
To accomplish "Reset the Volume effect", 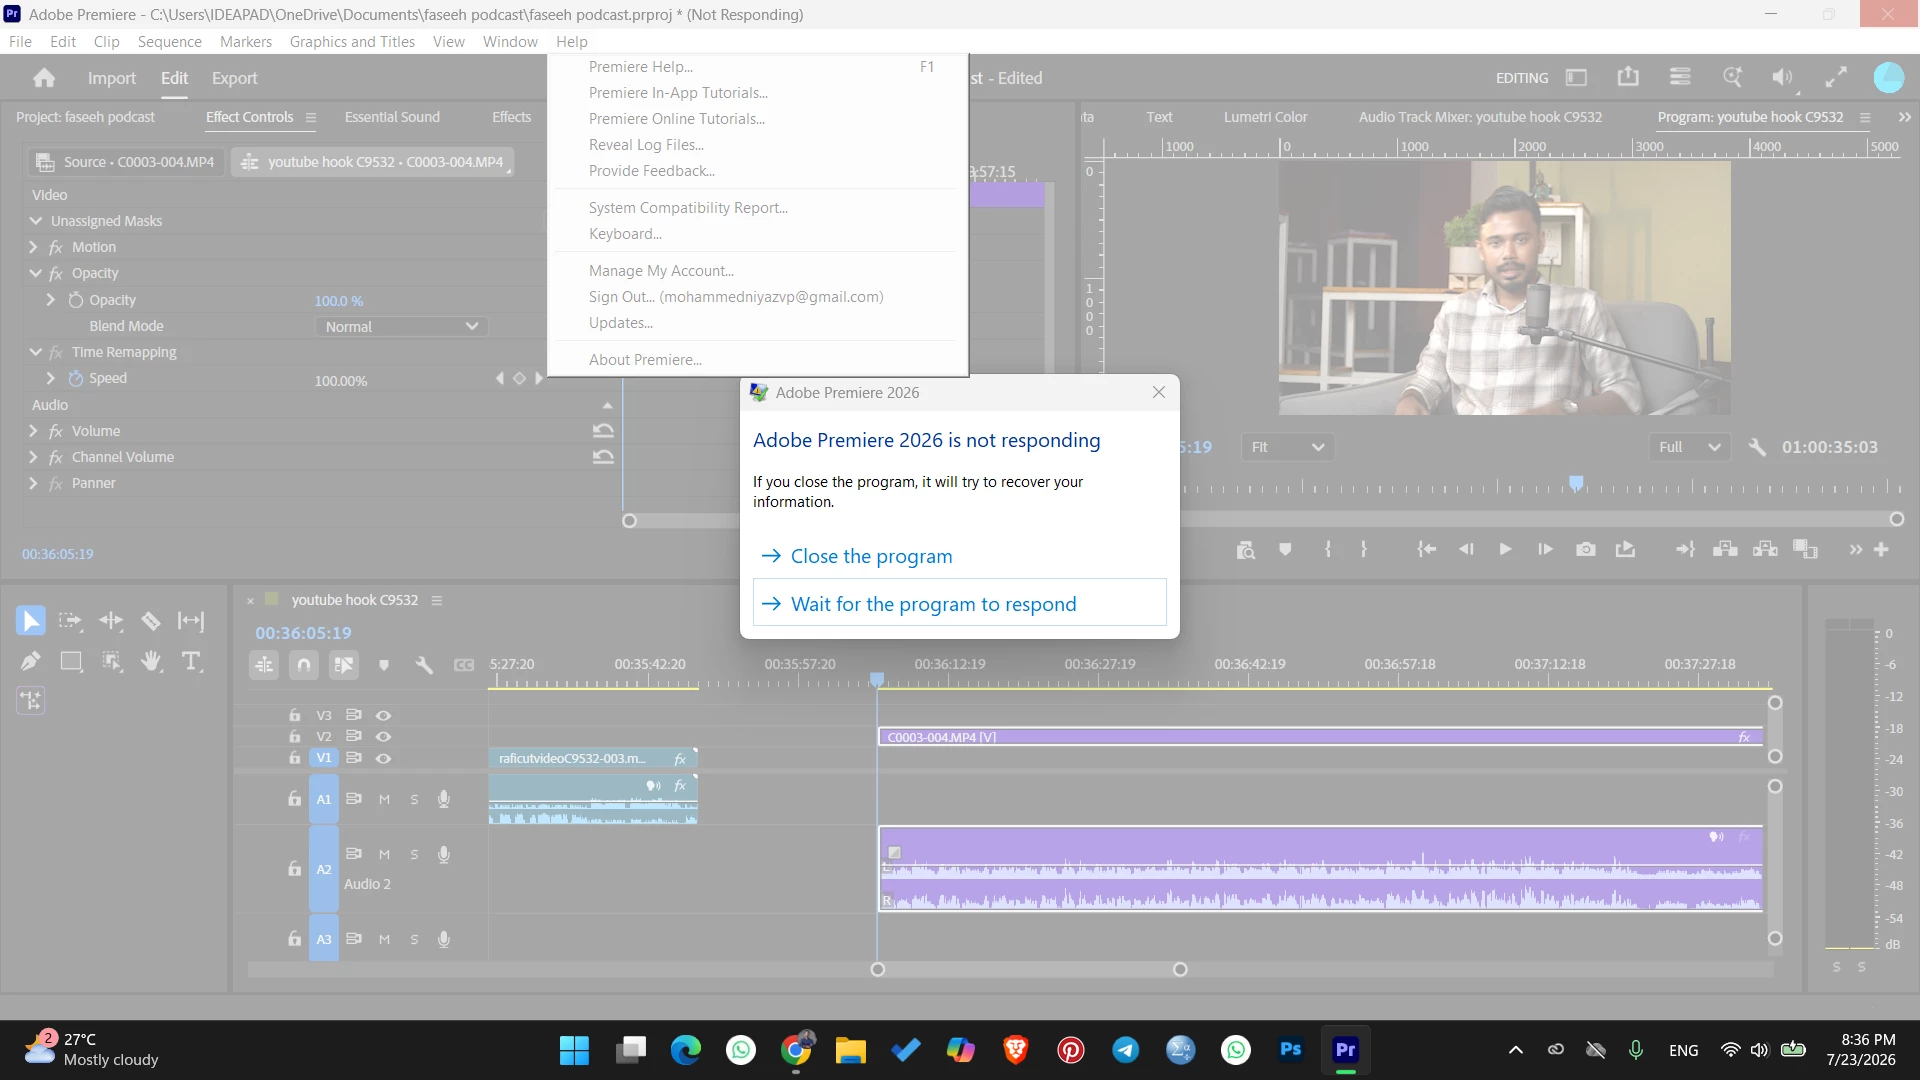I will click(603, 431).
